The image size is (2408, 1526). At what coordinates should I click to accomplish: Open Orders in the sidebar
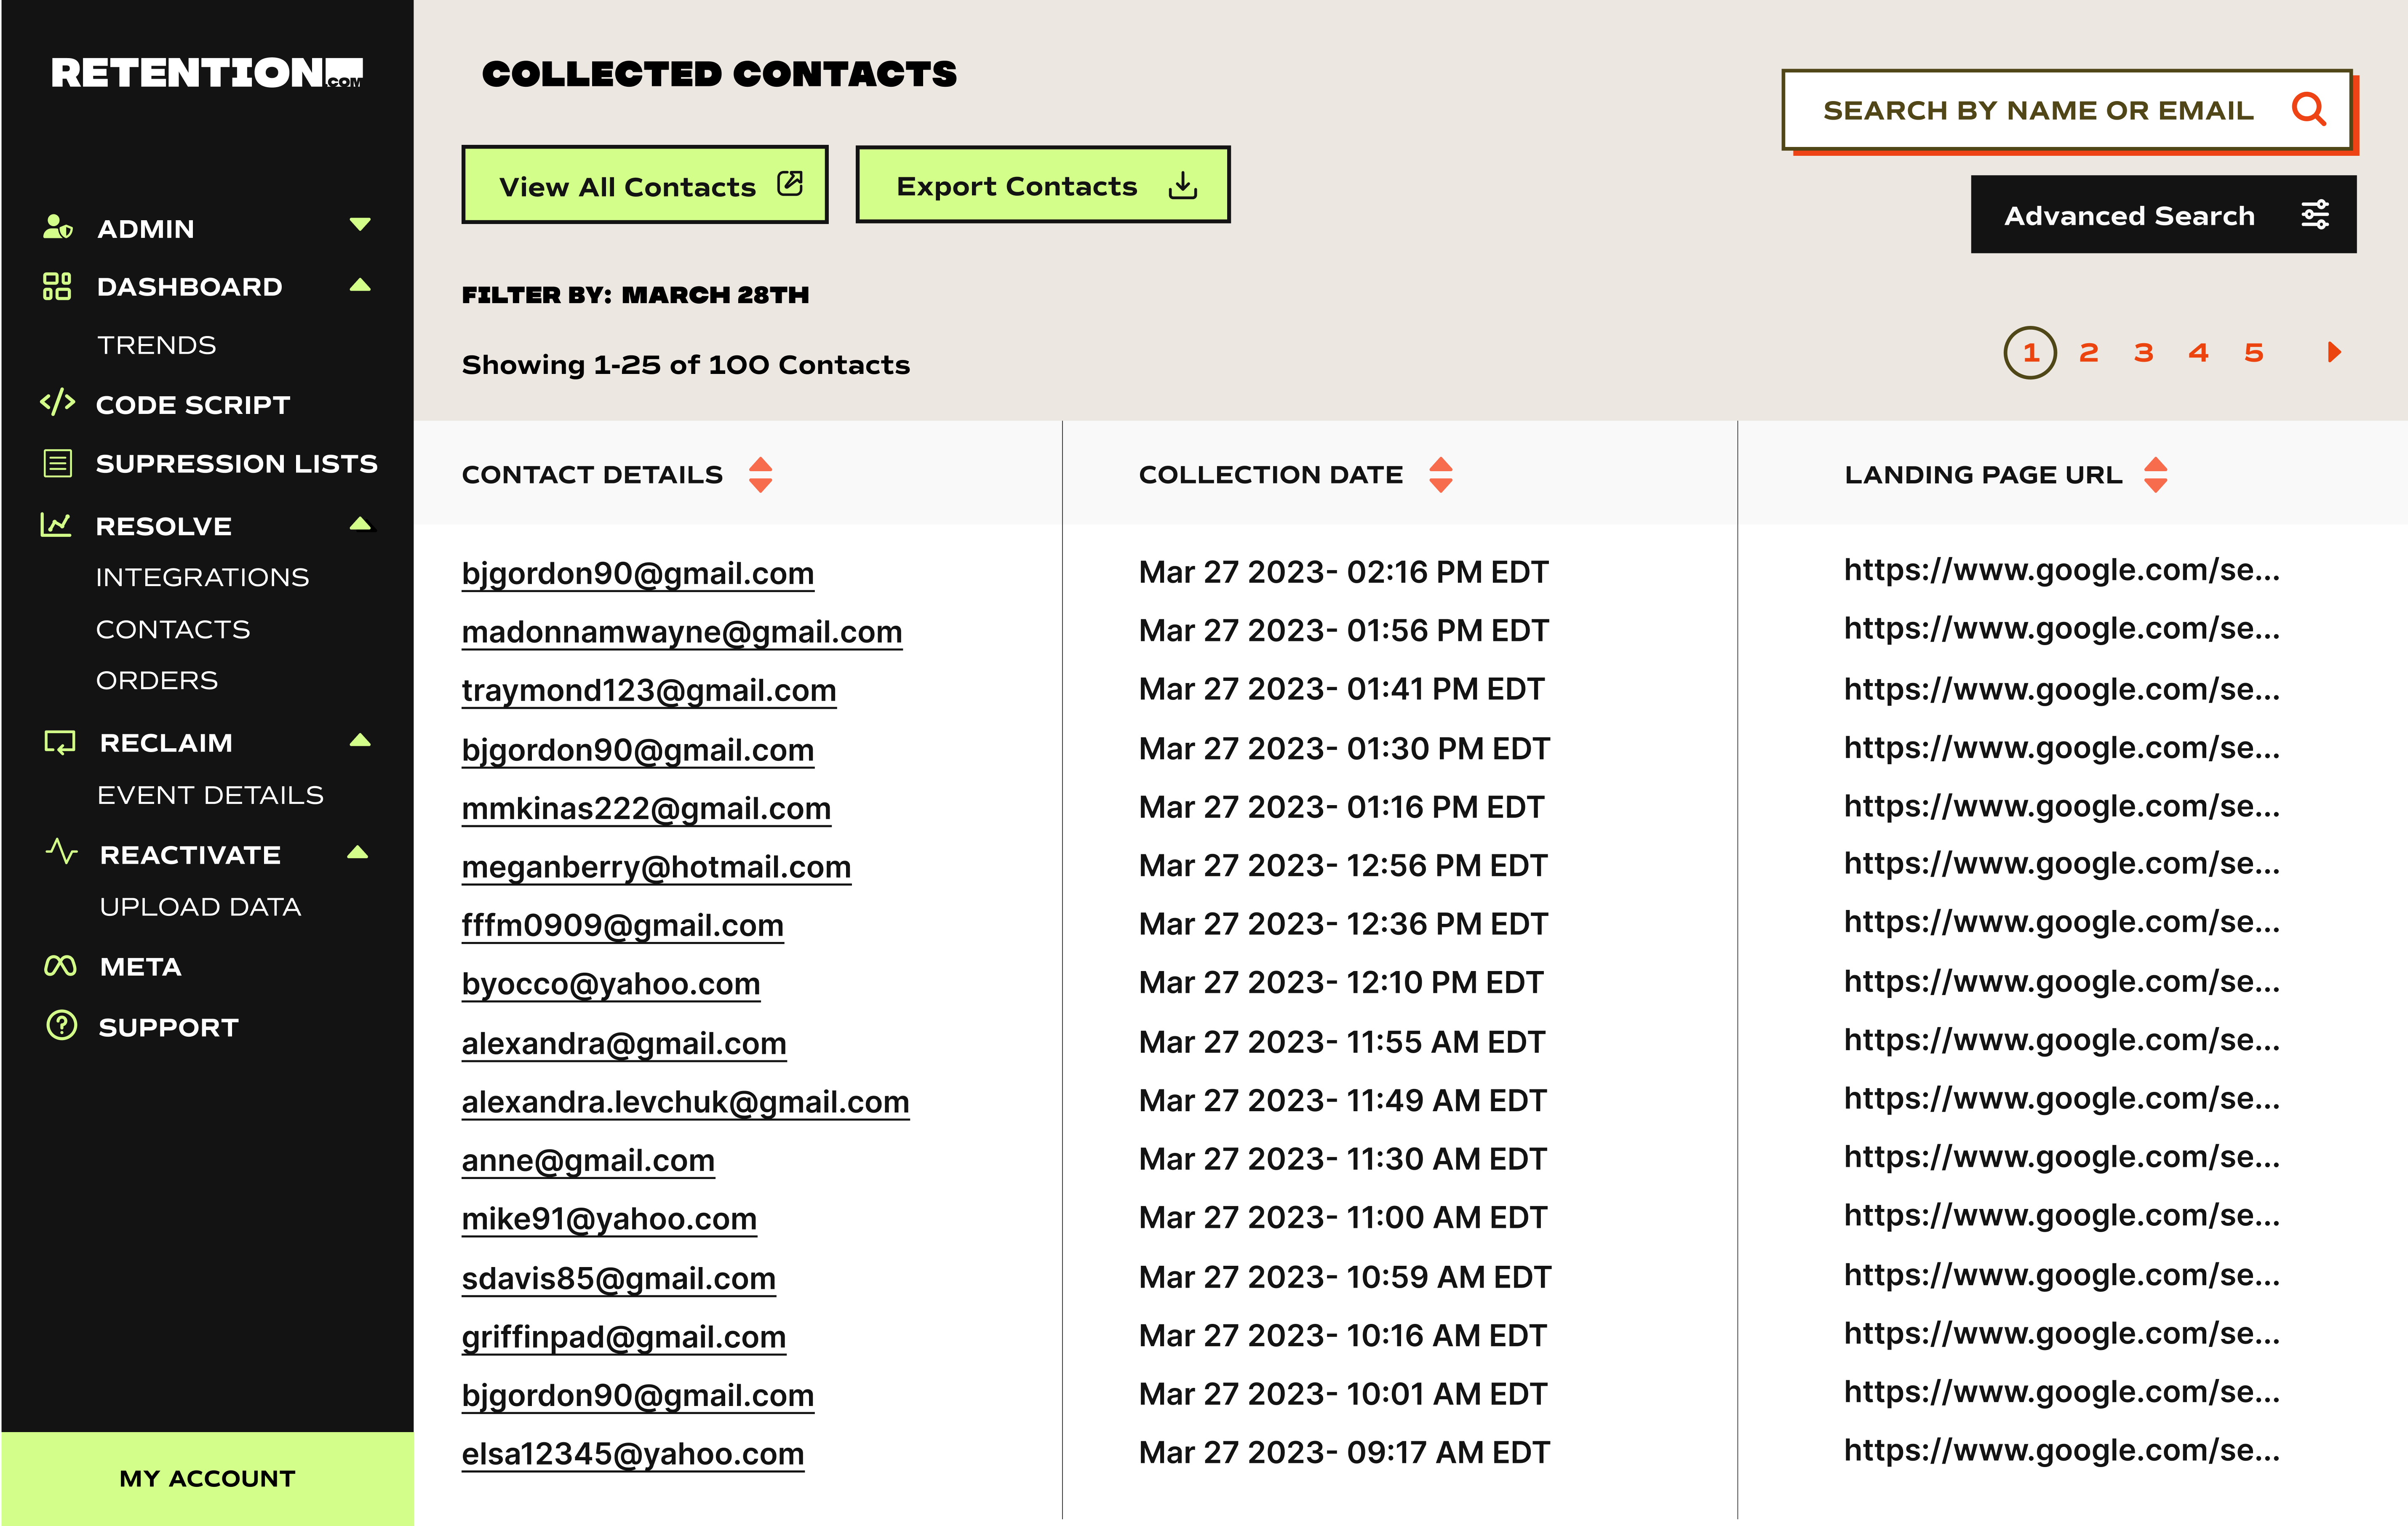[157, 680]
